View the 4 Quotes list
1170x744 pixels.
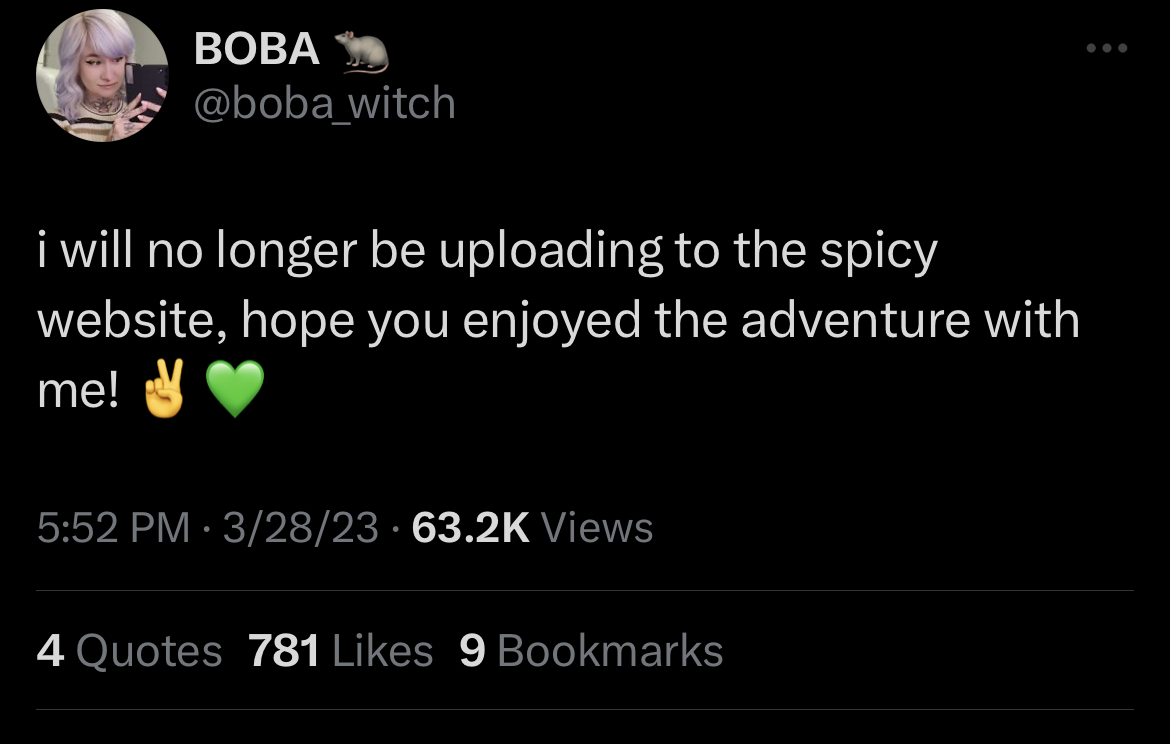129,651
